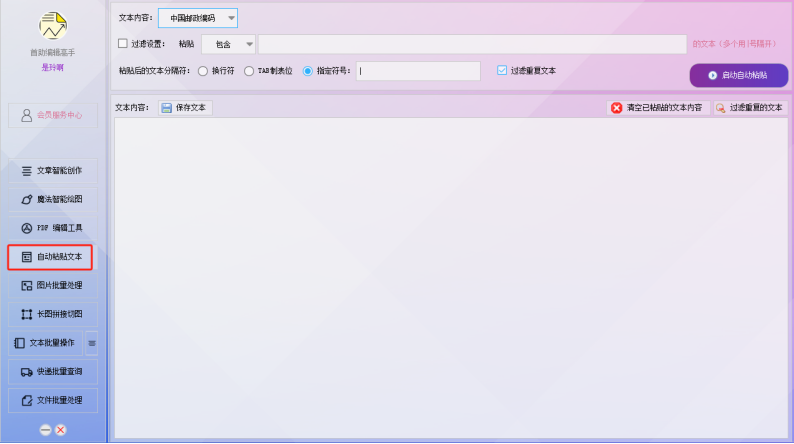794x444 pixels.
Task: Select the 换行符 radio button
Action: [203, 71]
